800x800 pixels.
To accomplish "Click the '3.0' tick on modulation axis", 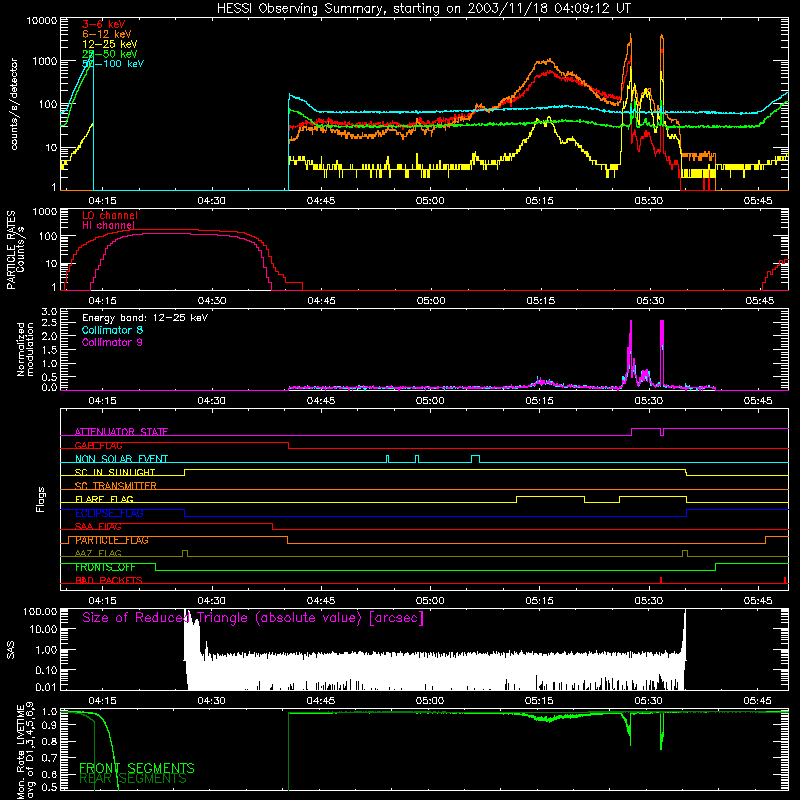I will coord(49,311).
